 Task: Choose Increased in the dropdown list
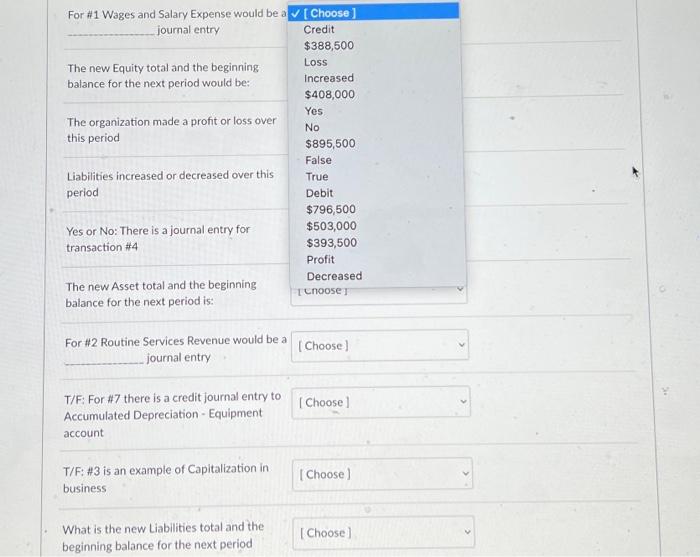coord(329,78)
